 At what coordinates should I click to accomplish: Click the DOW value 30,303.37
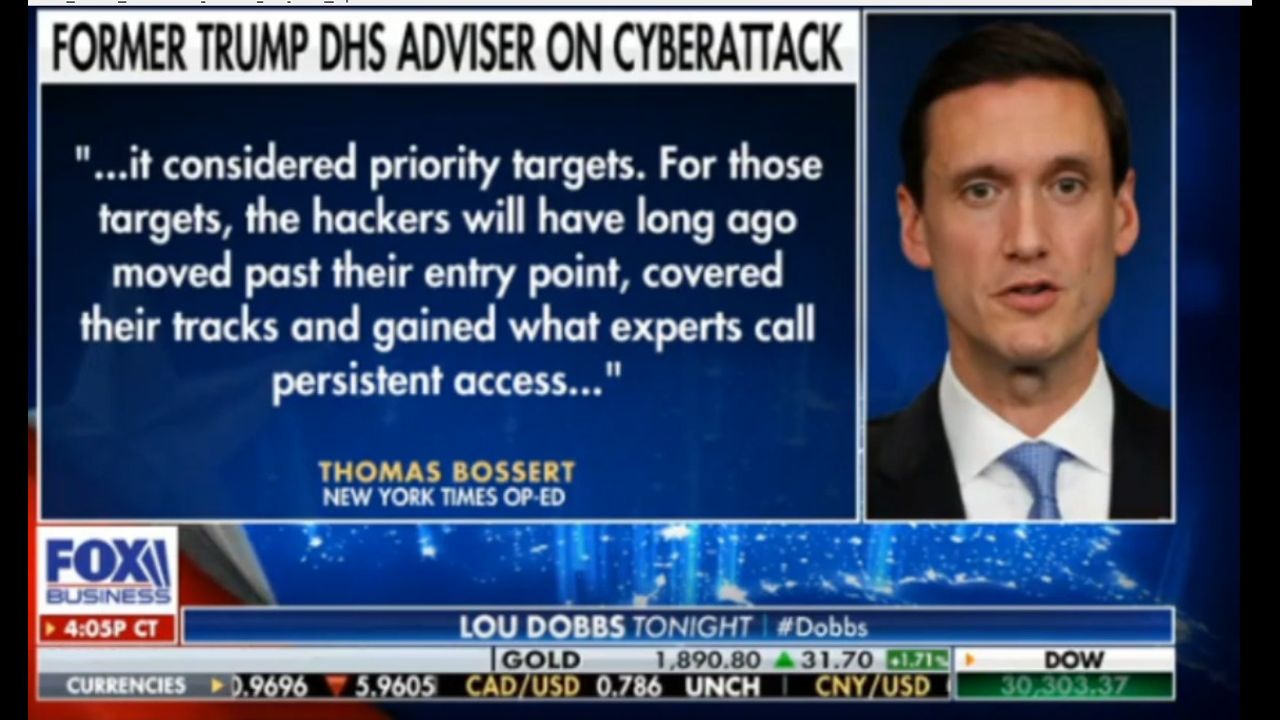pyautogui.click(x=1064, y=686)
